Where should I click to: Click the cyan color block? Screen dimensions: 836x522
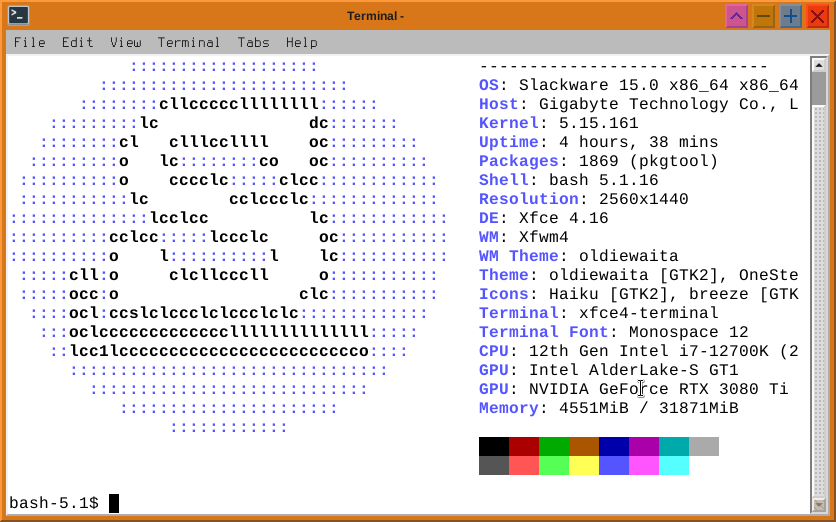pos(674,465)
